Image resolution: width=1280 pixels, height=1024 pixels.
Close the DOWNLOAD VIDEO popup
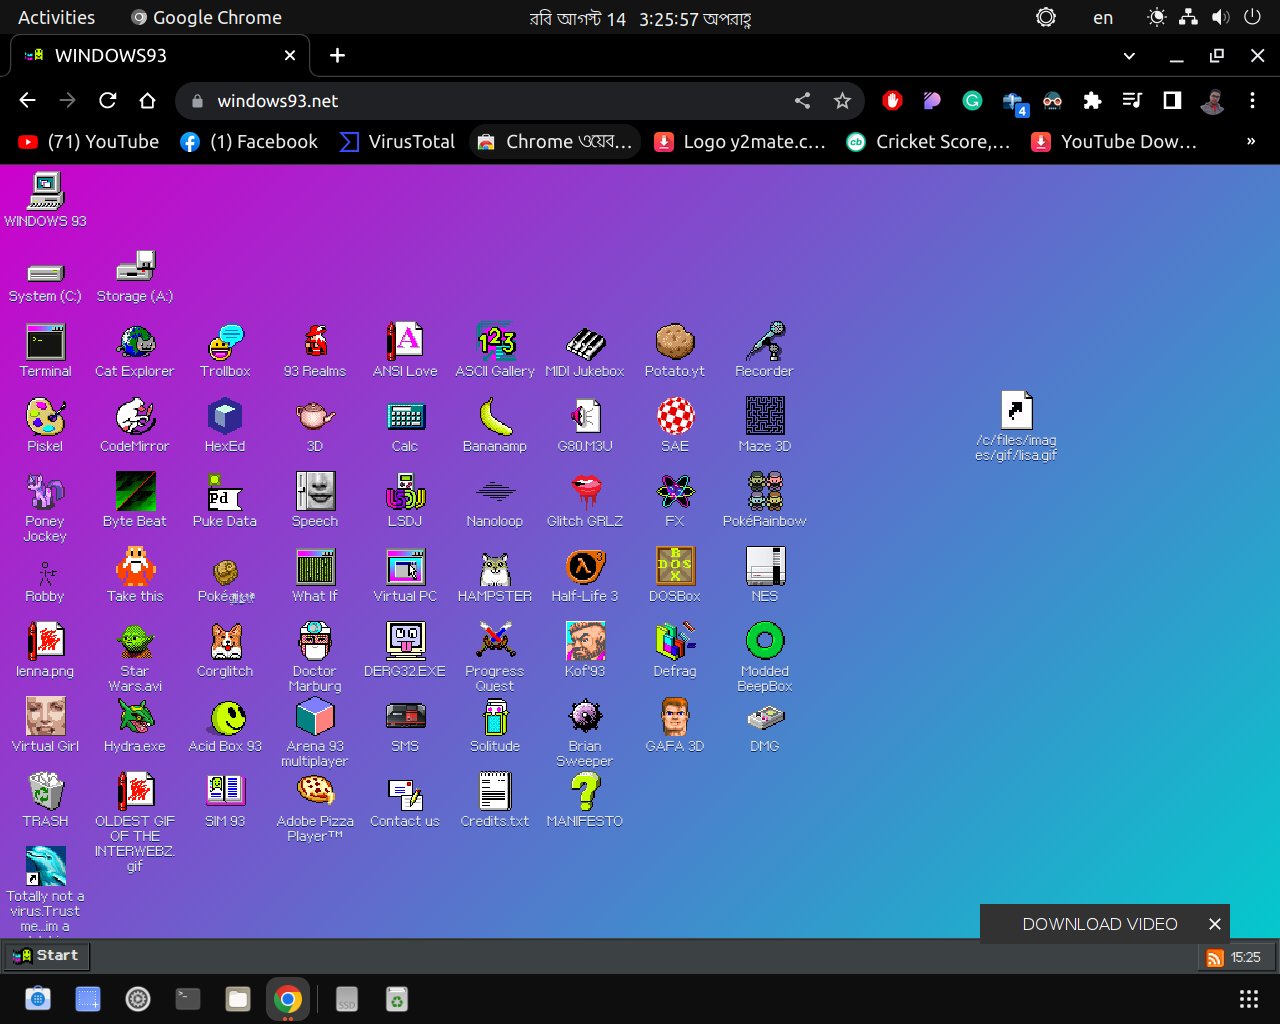coord(1215,924)
